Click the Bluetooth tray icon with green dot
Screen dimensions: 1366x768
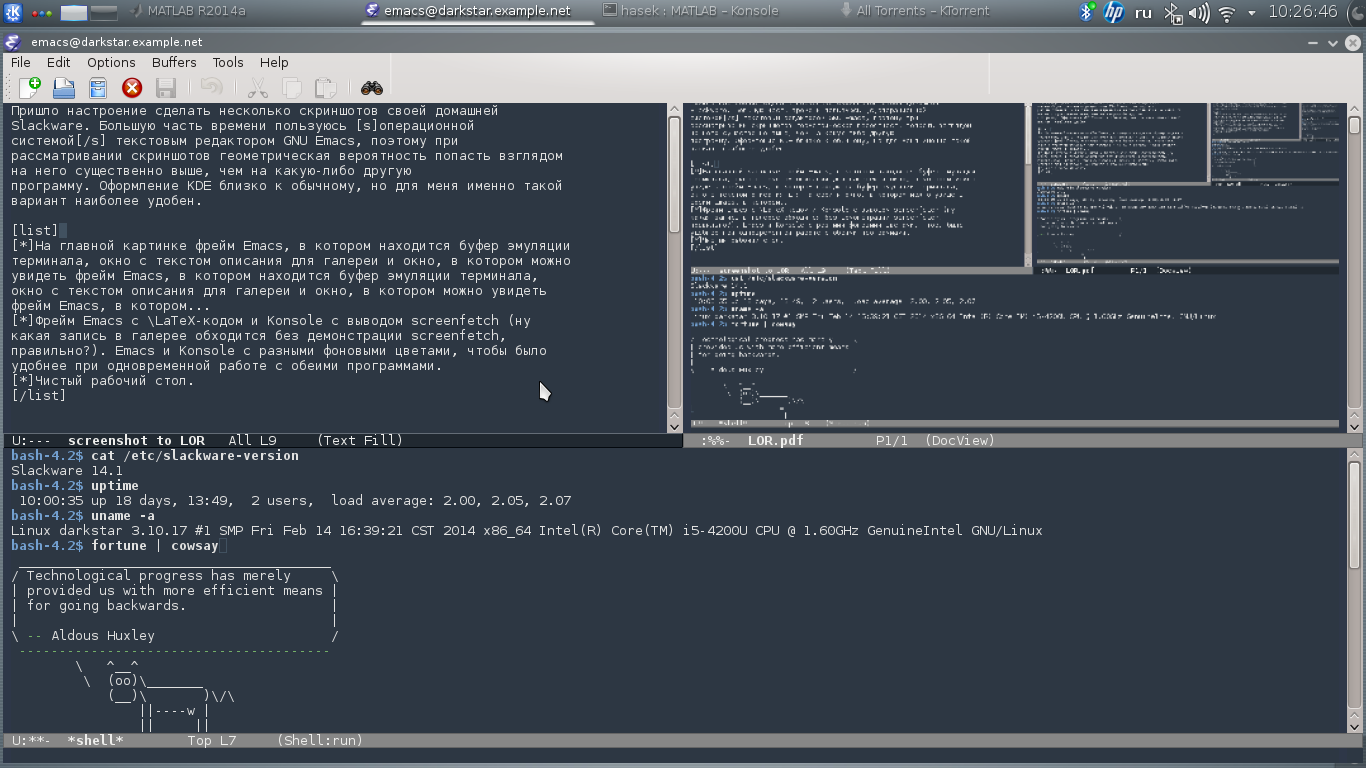click(x=1087, y=12)
